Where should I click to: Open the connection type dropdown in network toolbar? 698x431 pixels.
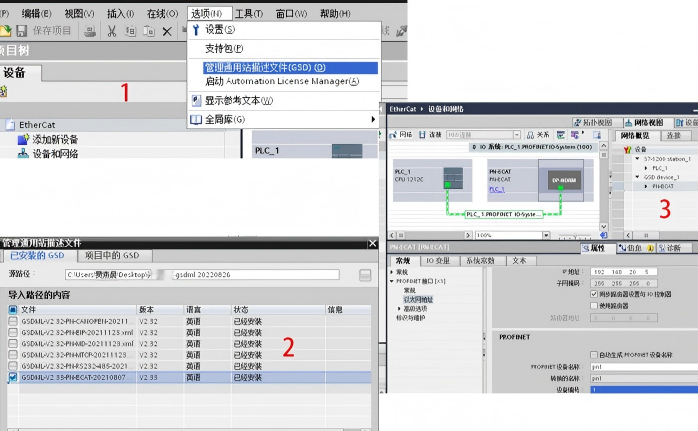[x=516, y=134]
